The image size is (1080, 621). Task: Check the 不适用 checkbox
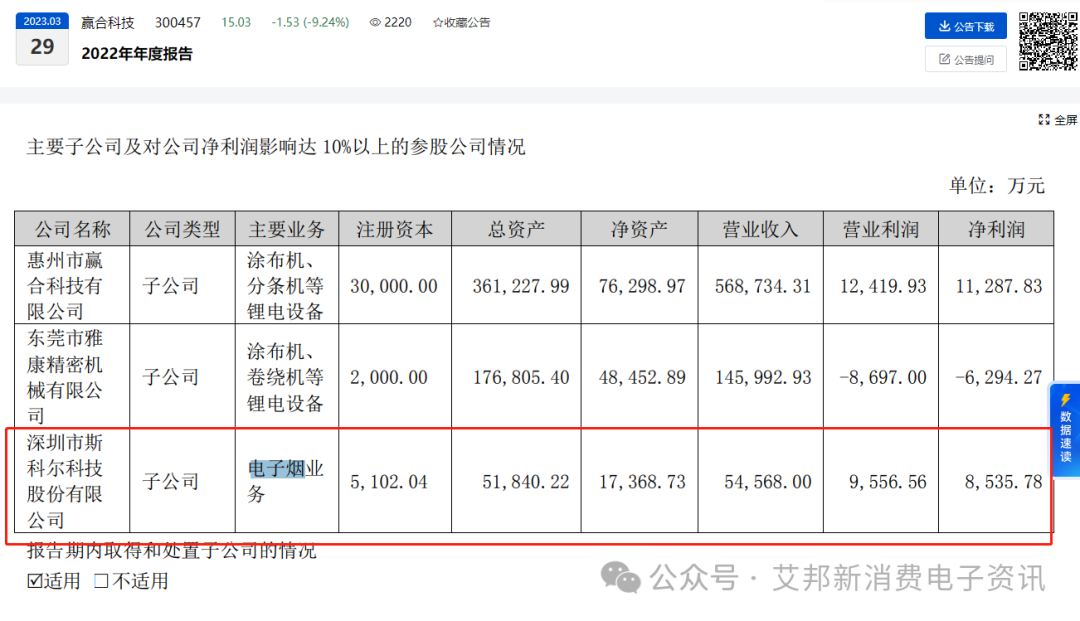coord(101,581)
